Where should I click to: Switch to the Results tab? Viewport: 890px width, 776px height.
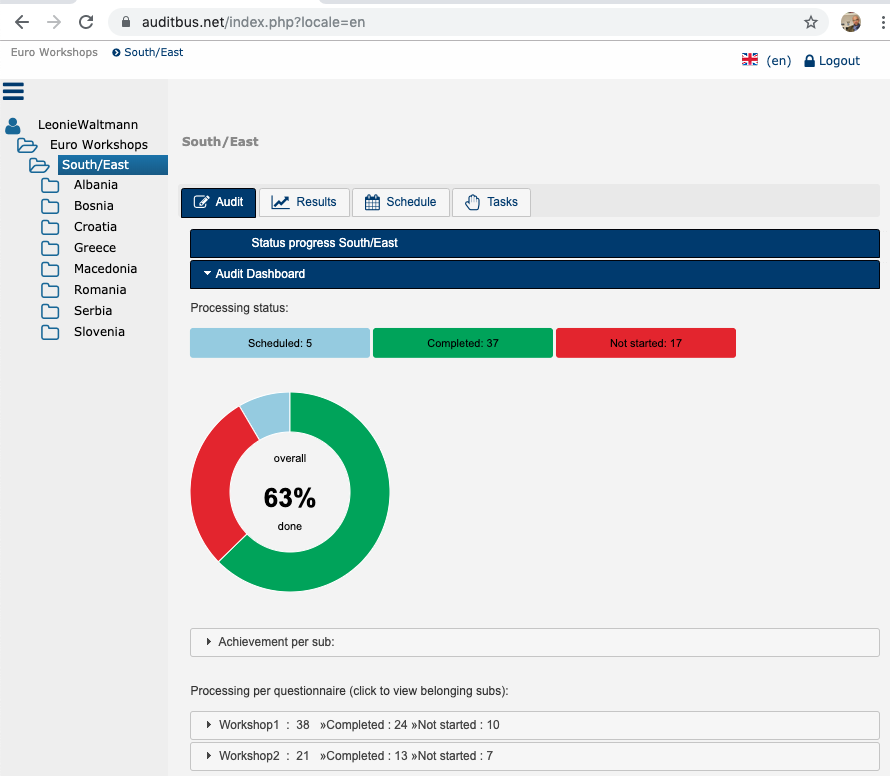[x=305, y=202]
